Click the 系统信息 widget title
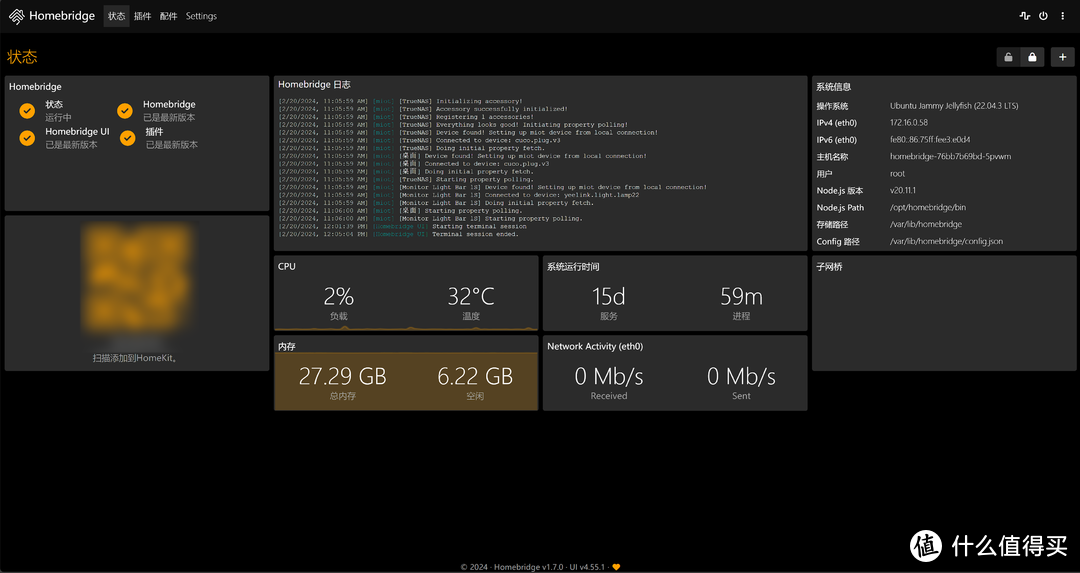 [833, 87]
